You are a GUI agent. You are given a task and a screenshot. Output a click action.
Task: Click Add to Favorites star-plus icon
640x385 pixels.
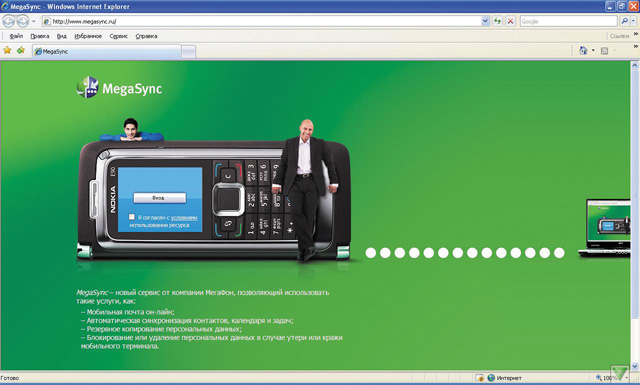pyautogui.click(x=21, y=50)
